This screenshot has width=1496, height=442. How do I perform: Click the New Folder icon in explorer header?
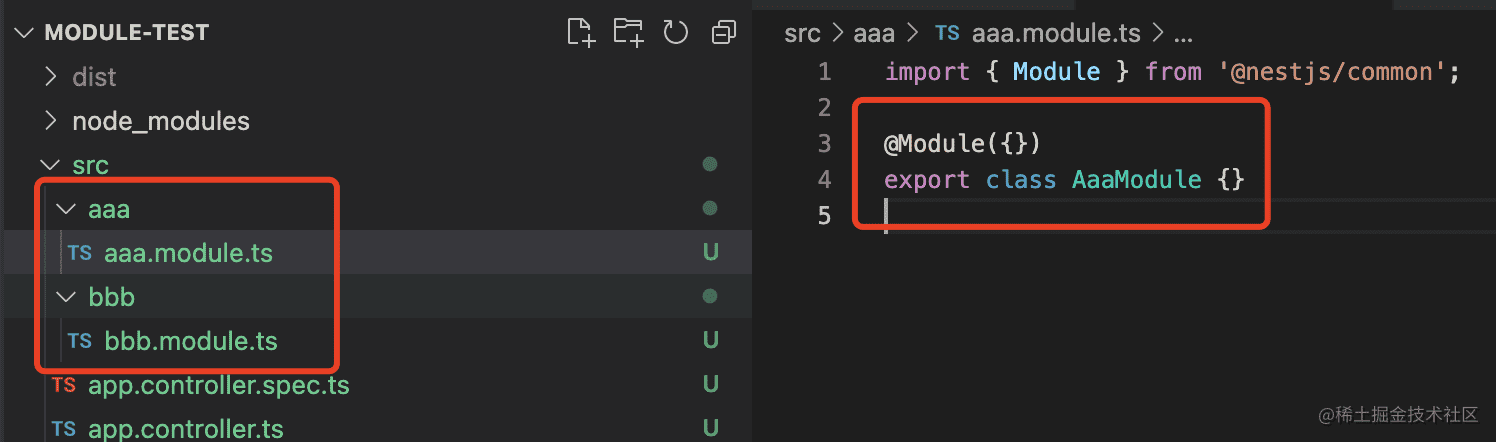pos(628,33)
